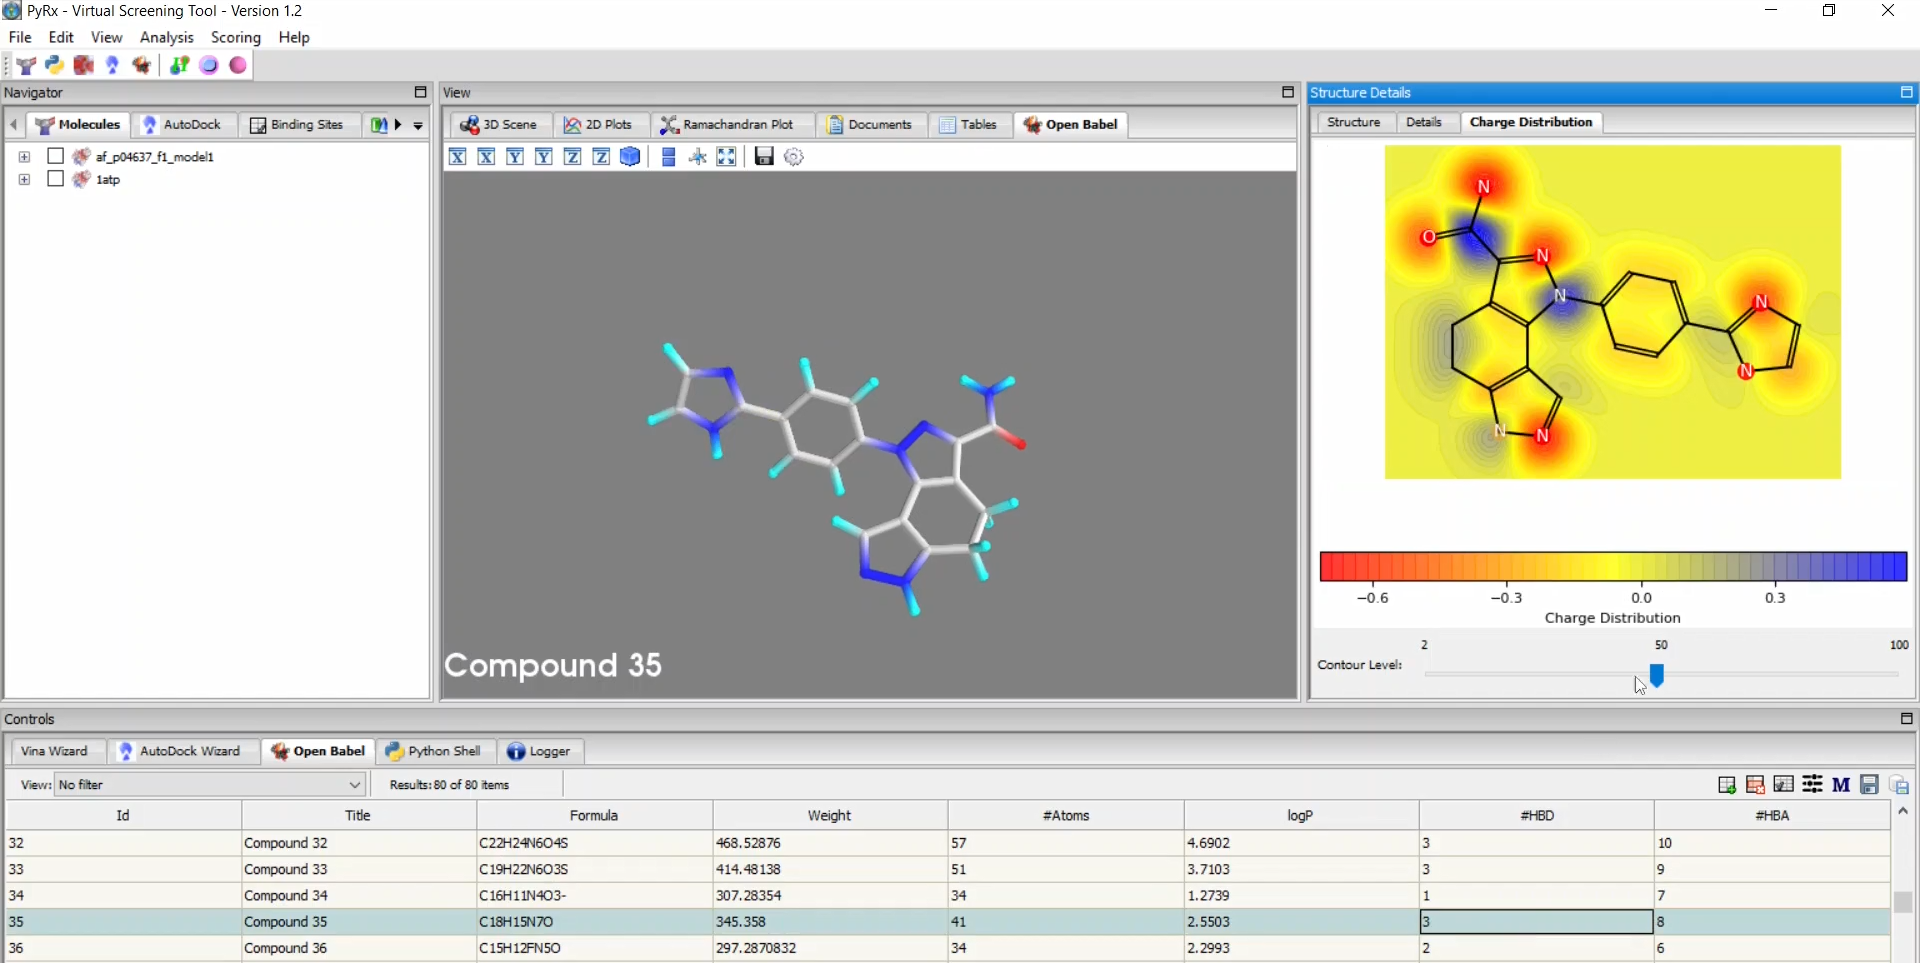Click the Navigator tabs left scroll arrow

point(13,125)
